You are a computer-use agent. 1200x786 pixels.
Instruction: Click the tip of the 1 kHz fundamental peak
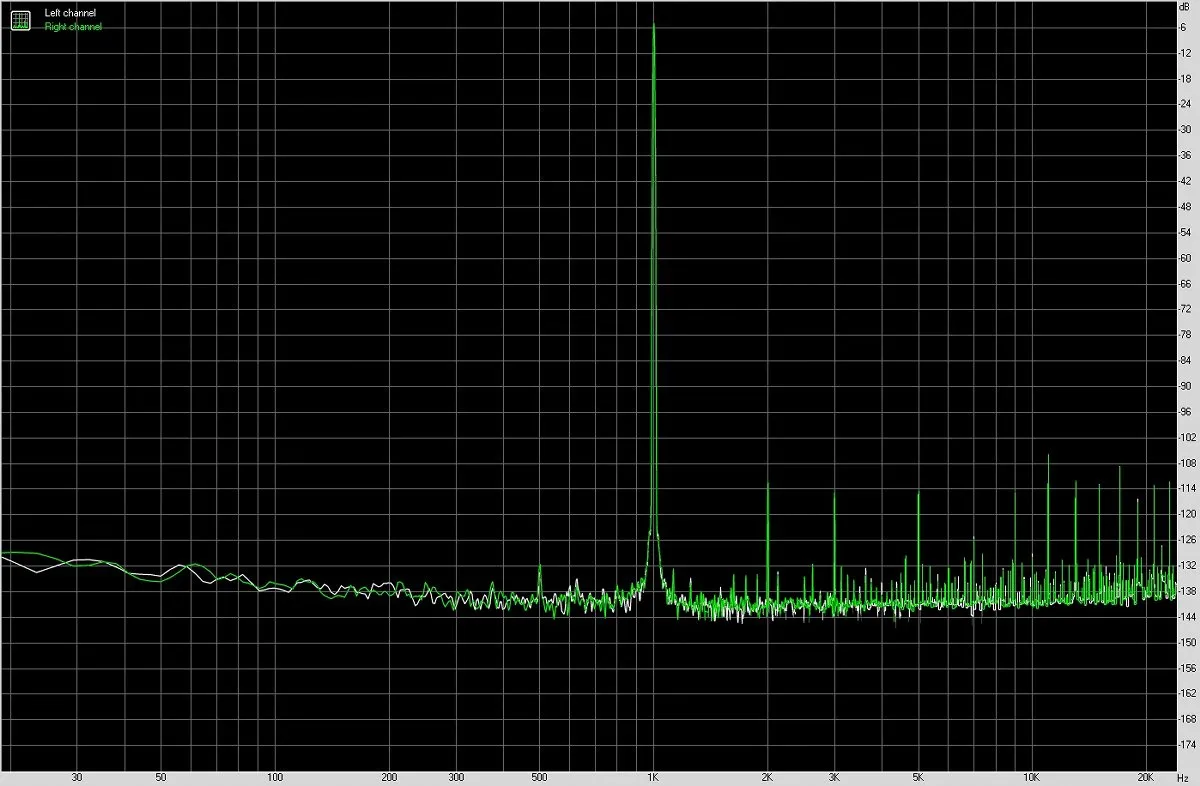tap(653, 25)
